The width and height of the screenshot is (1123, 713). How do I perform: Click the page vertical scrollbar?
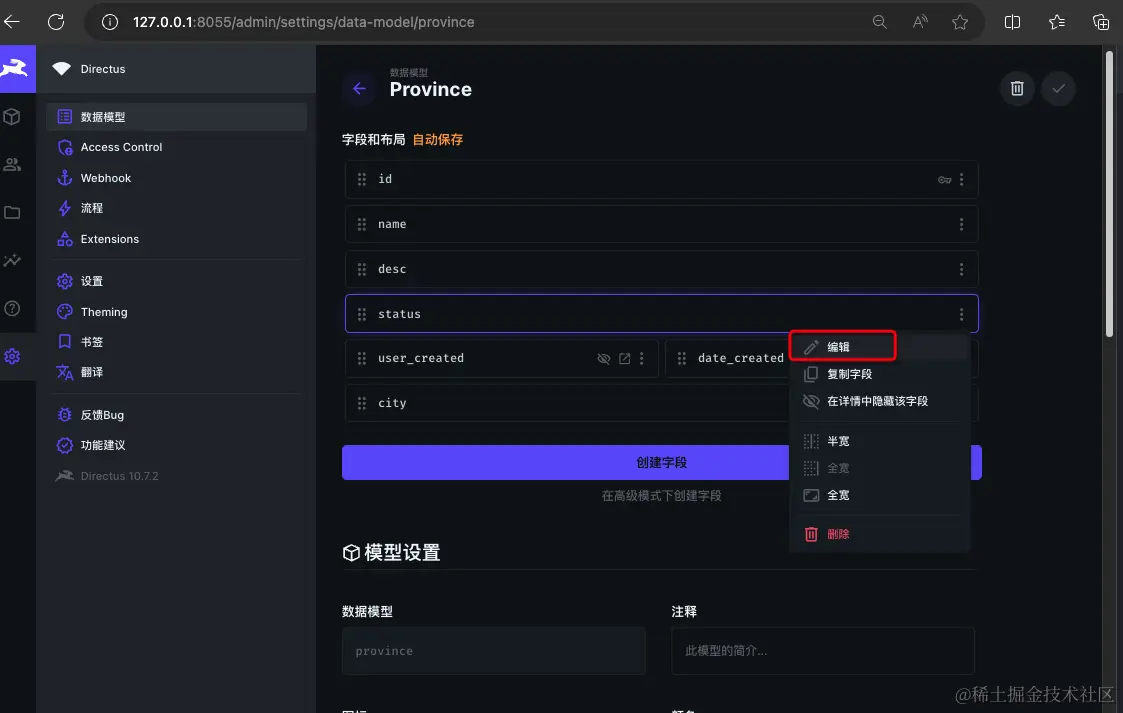point(1109,193)
